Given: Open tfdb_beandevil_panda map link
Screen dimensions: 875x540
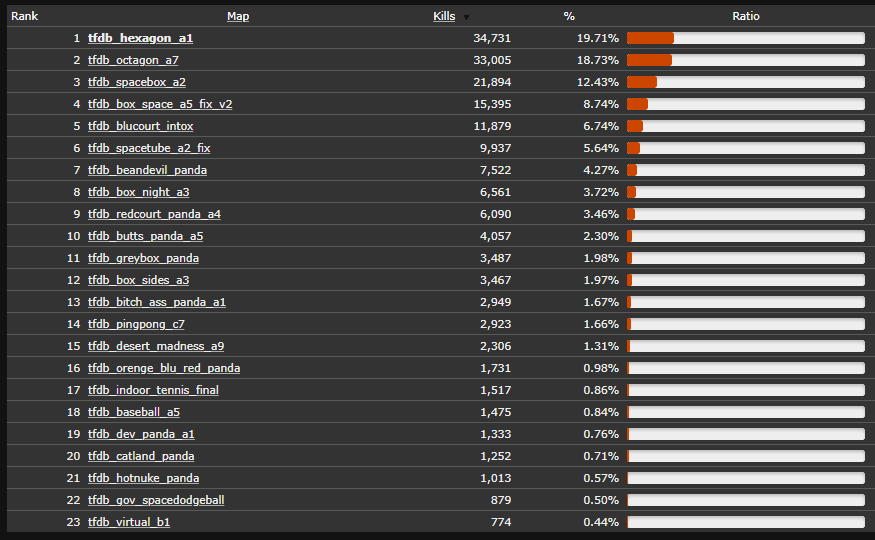Looking at the screenshot, I should [x=147, y=170].
